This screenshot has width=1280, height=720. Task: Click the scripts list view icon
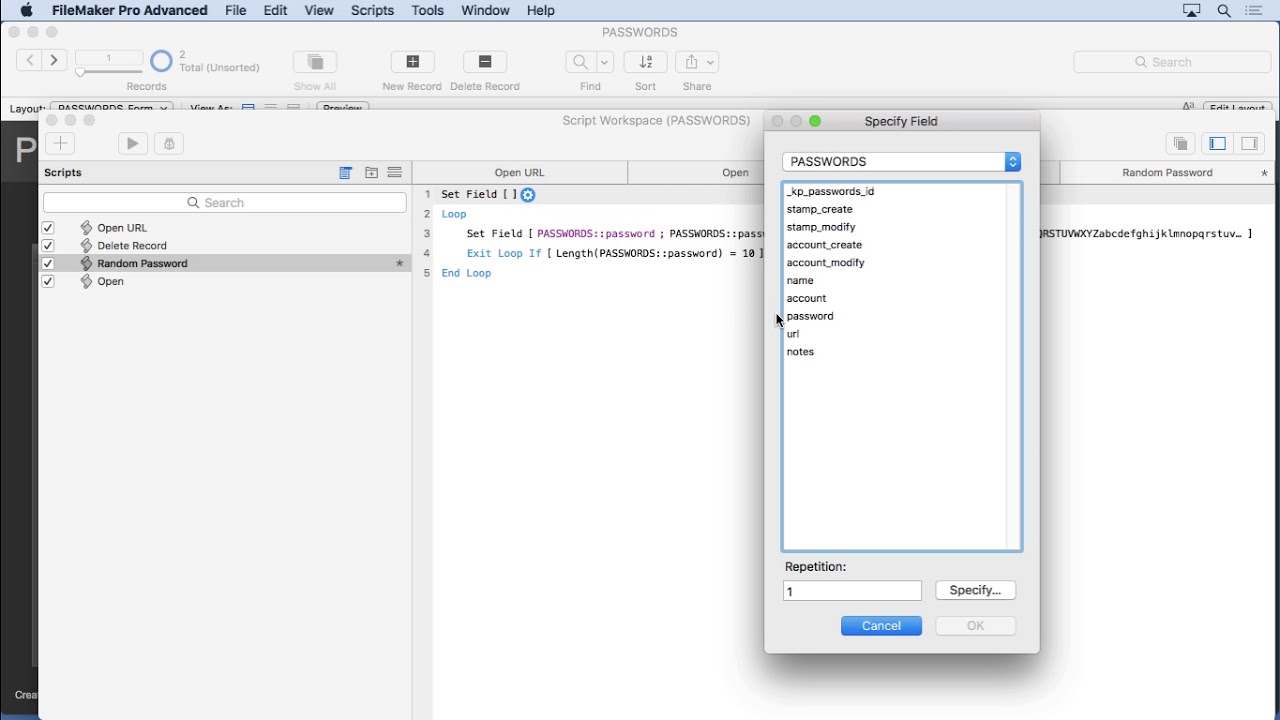(346, 173)
